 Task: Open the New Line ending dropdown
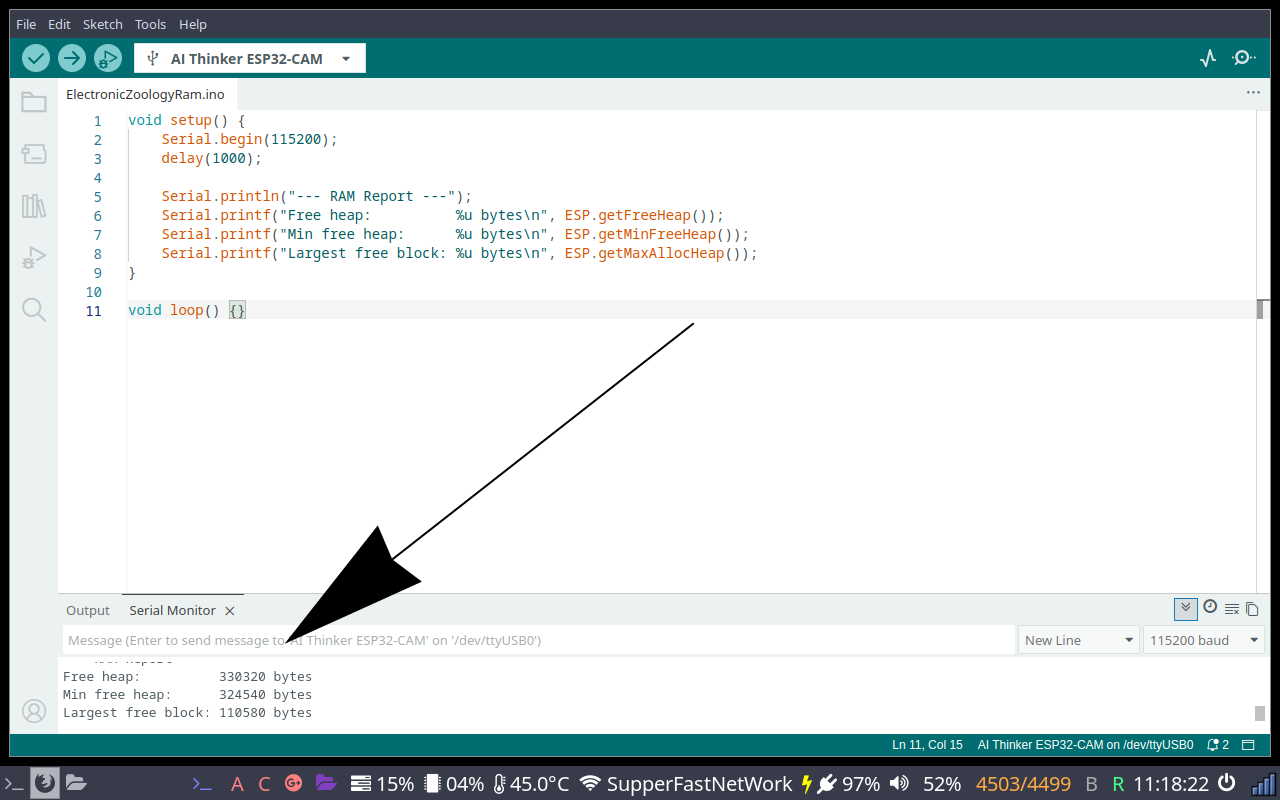[x=1078, y=640]
